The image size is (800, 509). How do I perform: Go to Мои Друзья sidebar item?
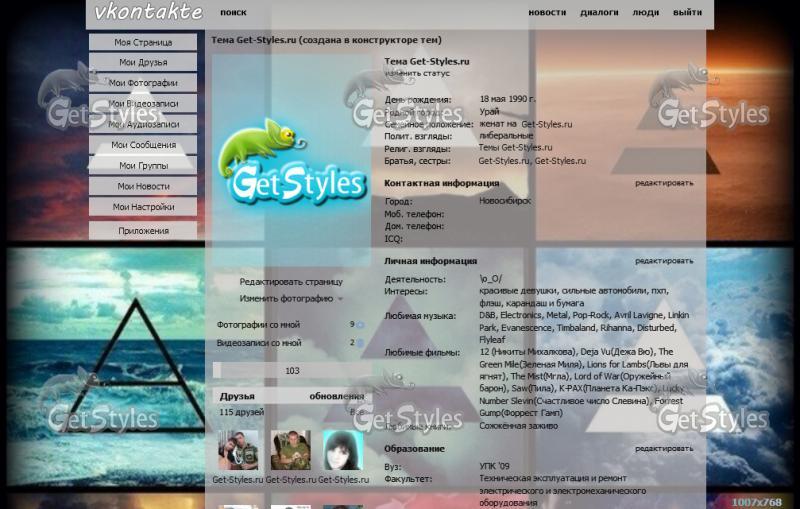coord(143,63)
